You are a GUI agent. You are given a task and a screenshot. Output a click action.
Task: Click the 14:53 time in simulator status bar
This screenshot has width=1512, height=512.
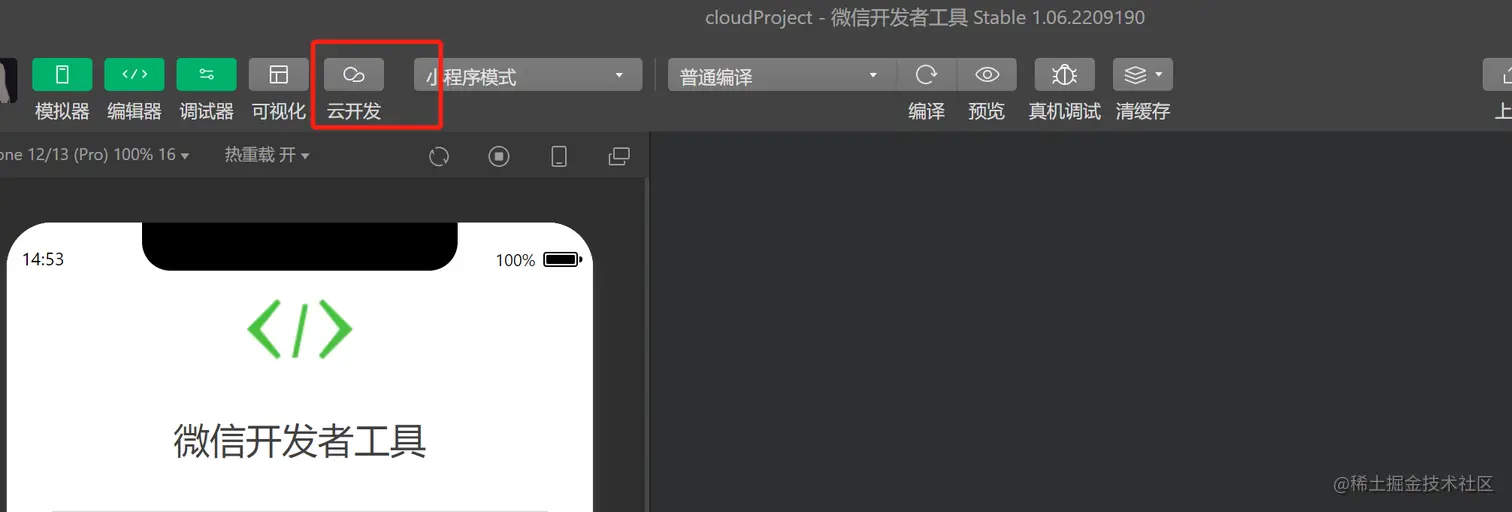point(43,259)
